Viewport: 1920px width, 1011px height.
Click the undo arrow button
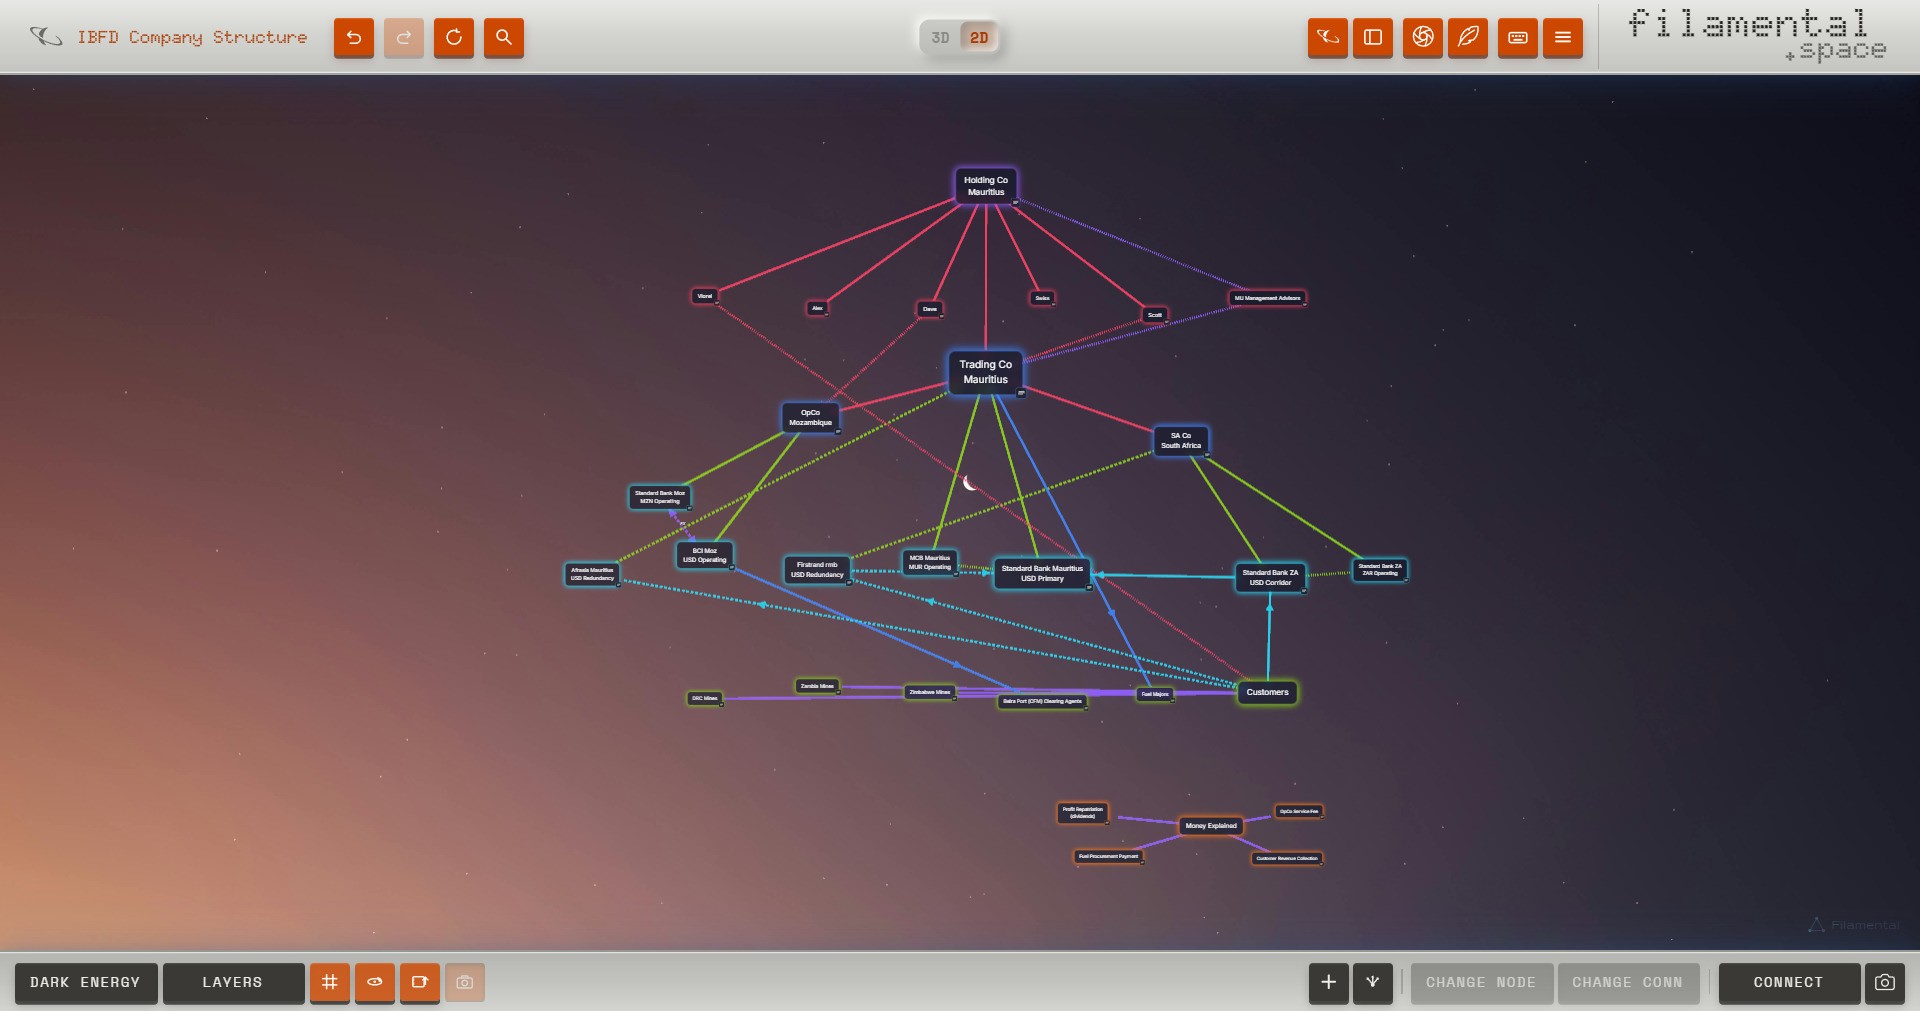coord(353,38)
